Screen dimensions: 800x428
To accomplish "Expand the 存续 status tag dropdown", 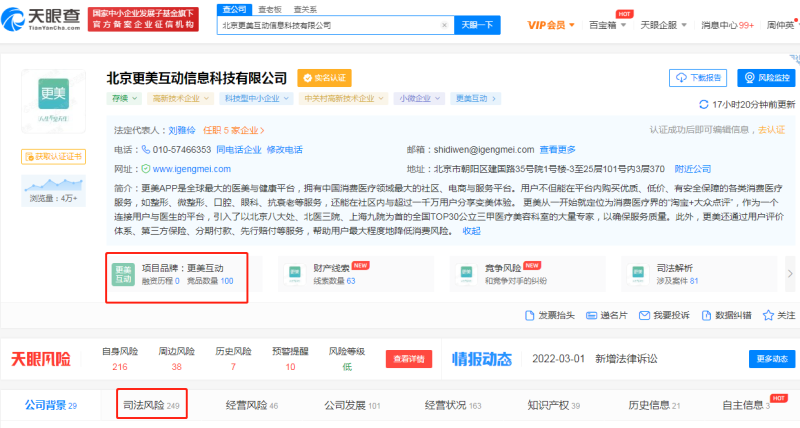I will click(x=124, y=98).
